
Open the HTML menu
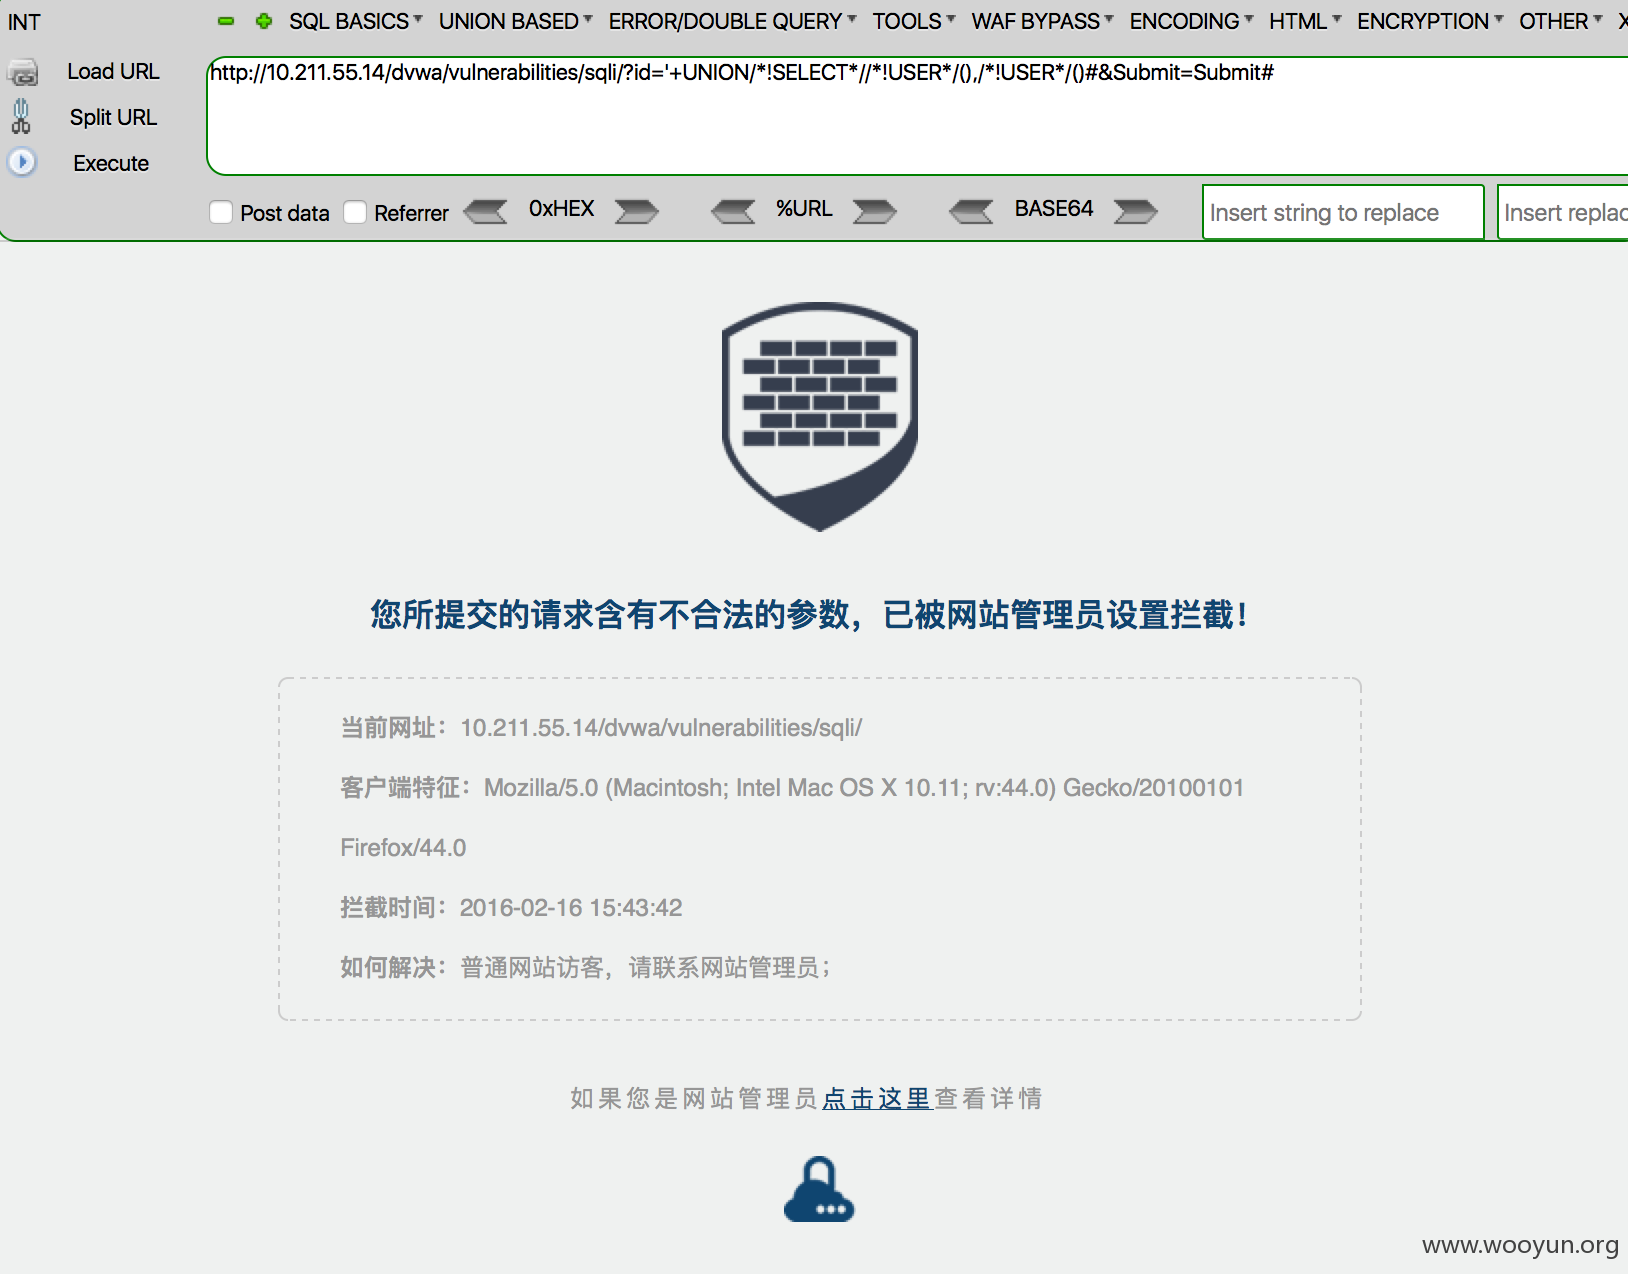pyautogui.click(x=1305, y=21)
